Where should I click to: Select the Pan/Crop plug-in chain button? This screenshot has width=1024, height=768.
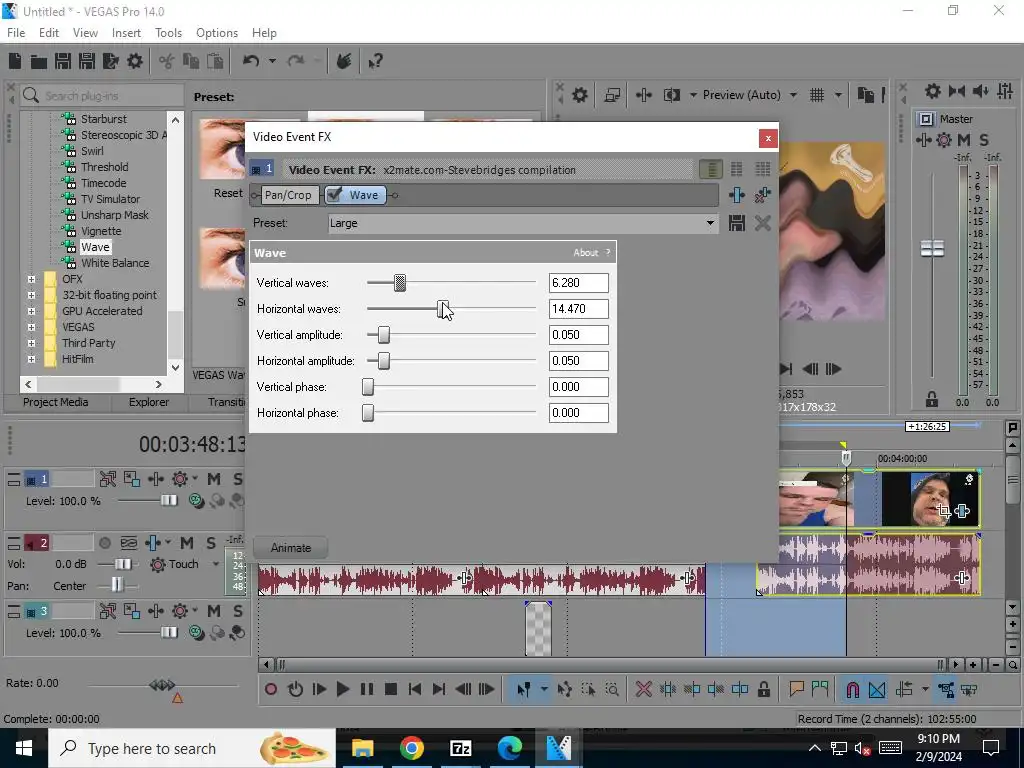288,195
